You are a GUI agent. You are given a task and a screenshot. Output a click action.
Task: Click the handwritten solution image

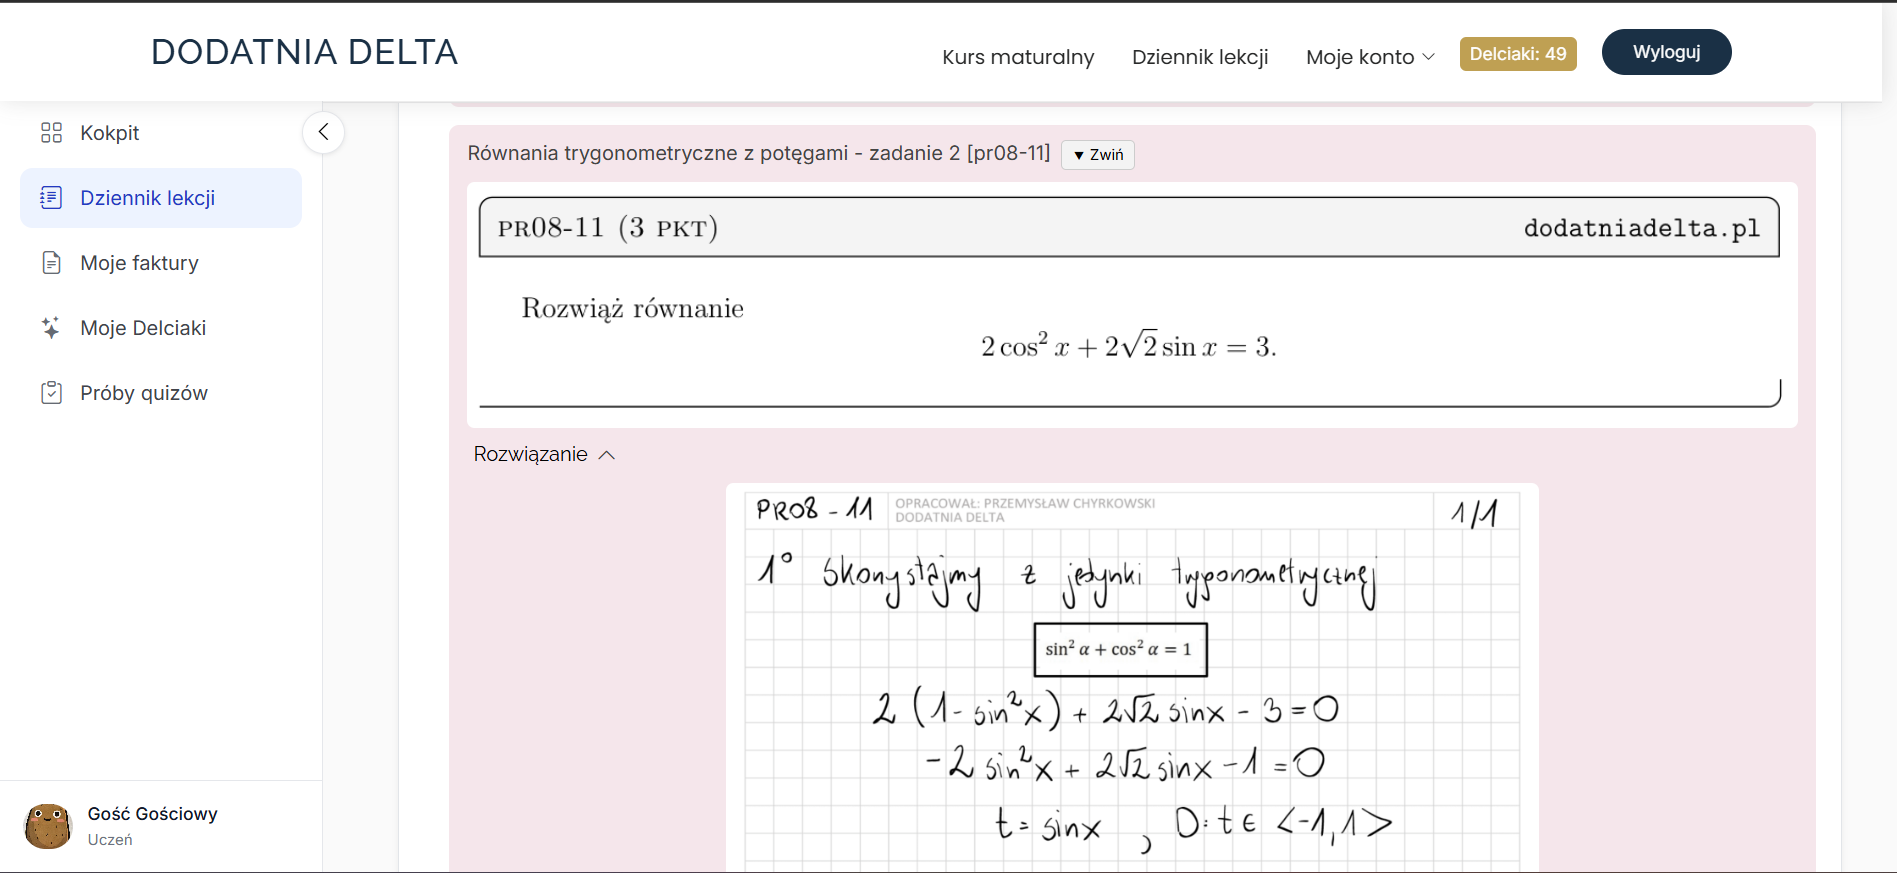[1132, 680]
